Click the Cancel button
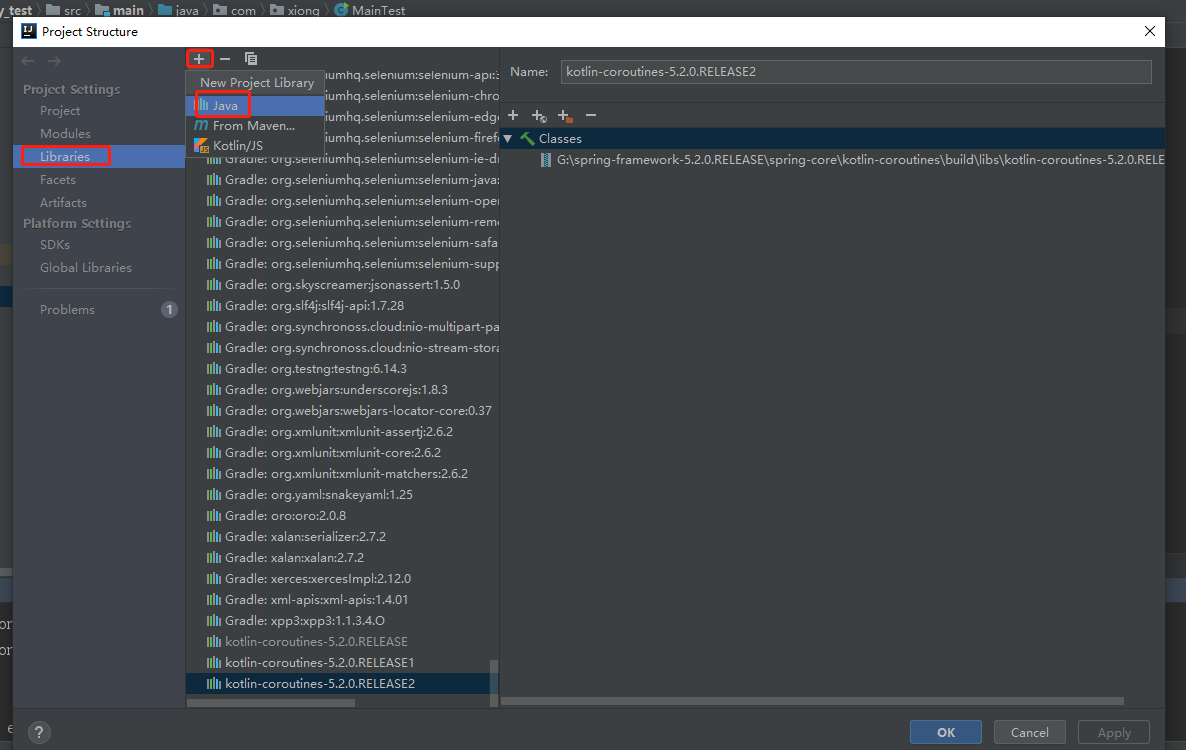Screen dimensions: 1186x750 coord(1029,732)
